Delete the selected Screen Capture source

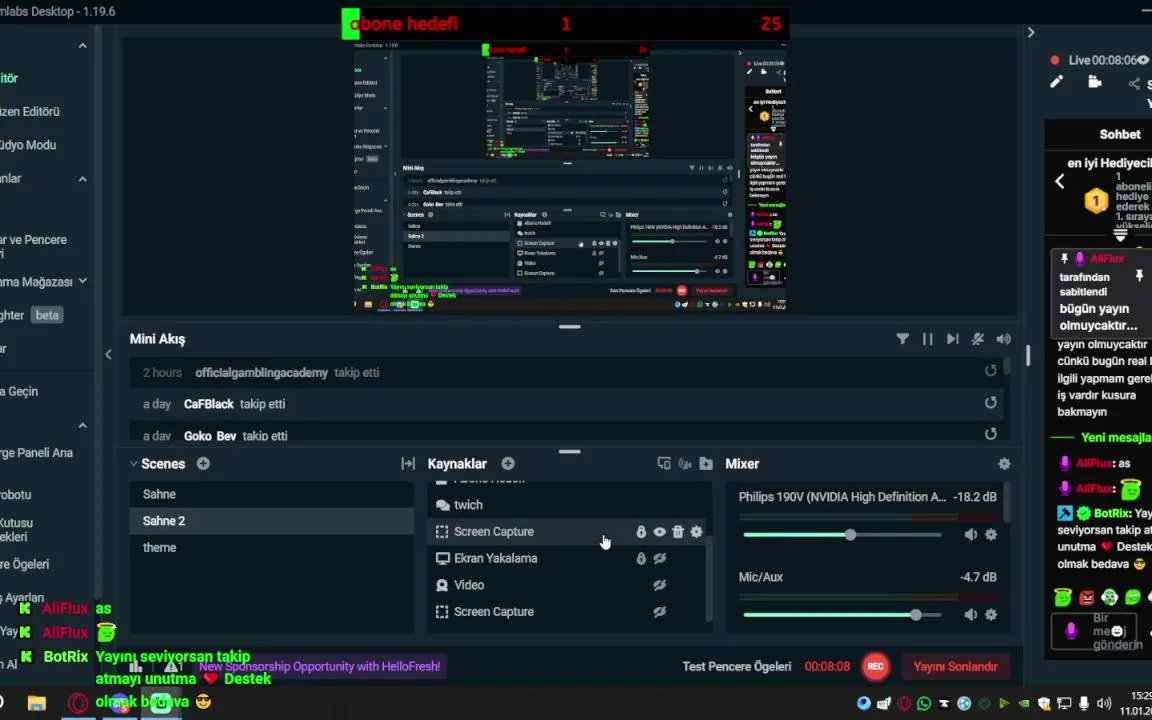click(678, 532)
